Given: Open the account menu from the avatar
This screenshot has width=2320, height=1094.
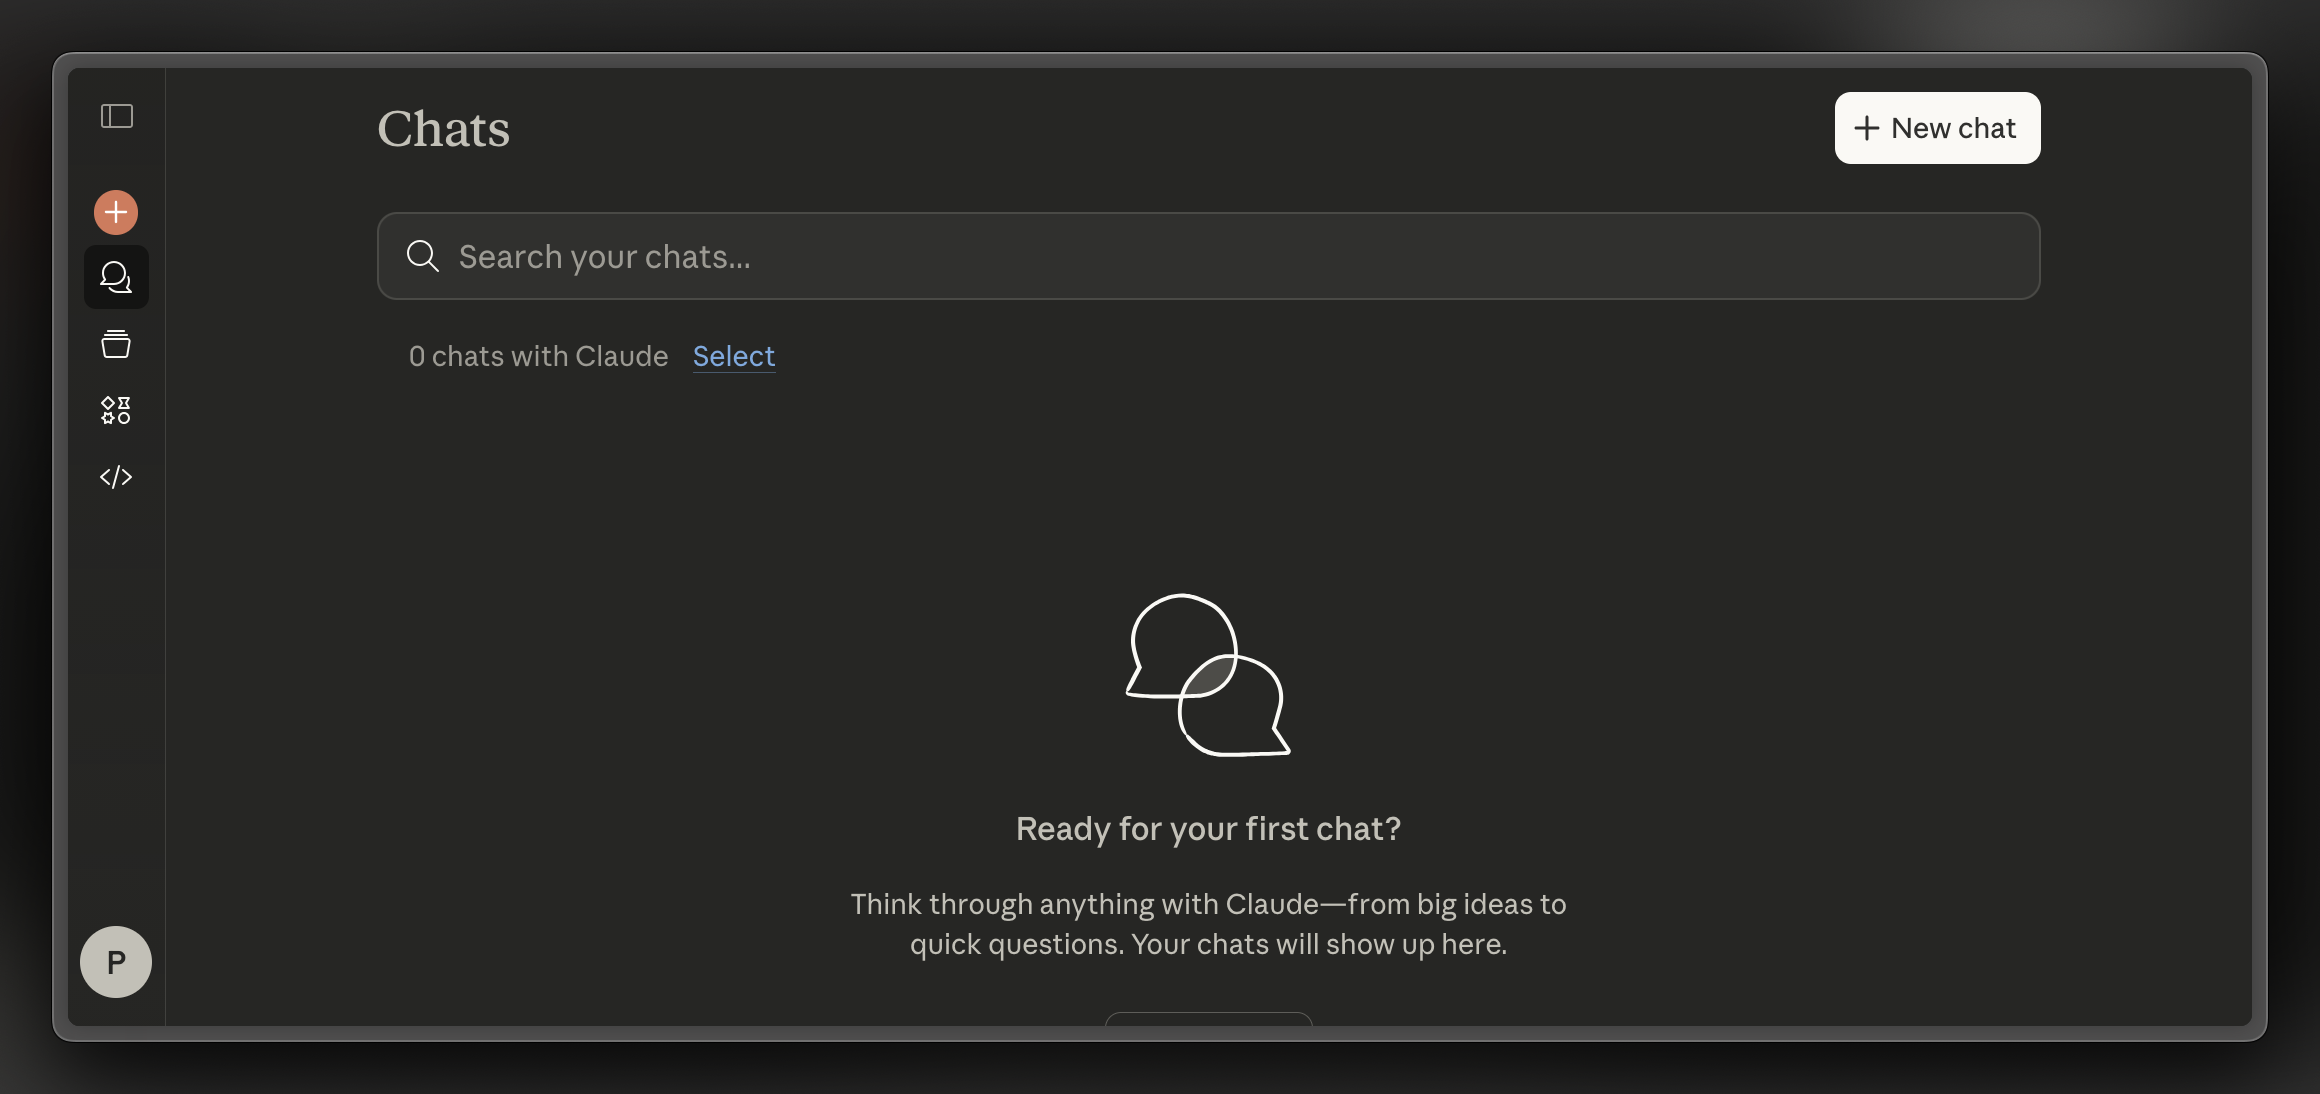Looking at the screenshot, I should pyautogui.click(x=115, y=961).
